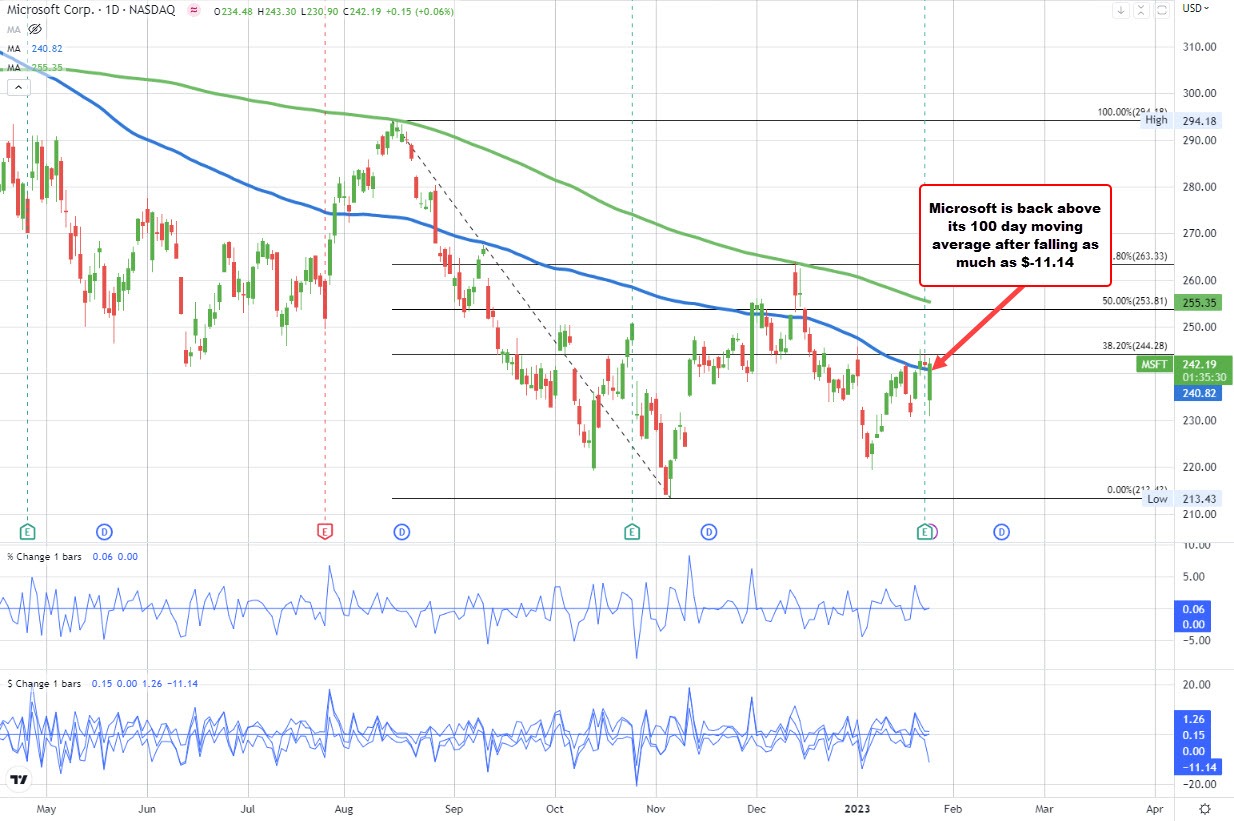
Task: Click the dividend marker near February
Action: (1001, 531)
